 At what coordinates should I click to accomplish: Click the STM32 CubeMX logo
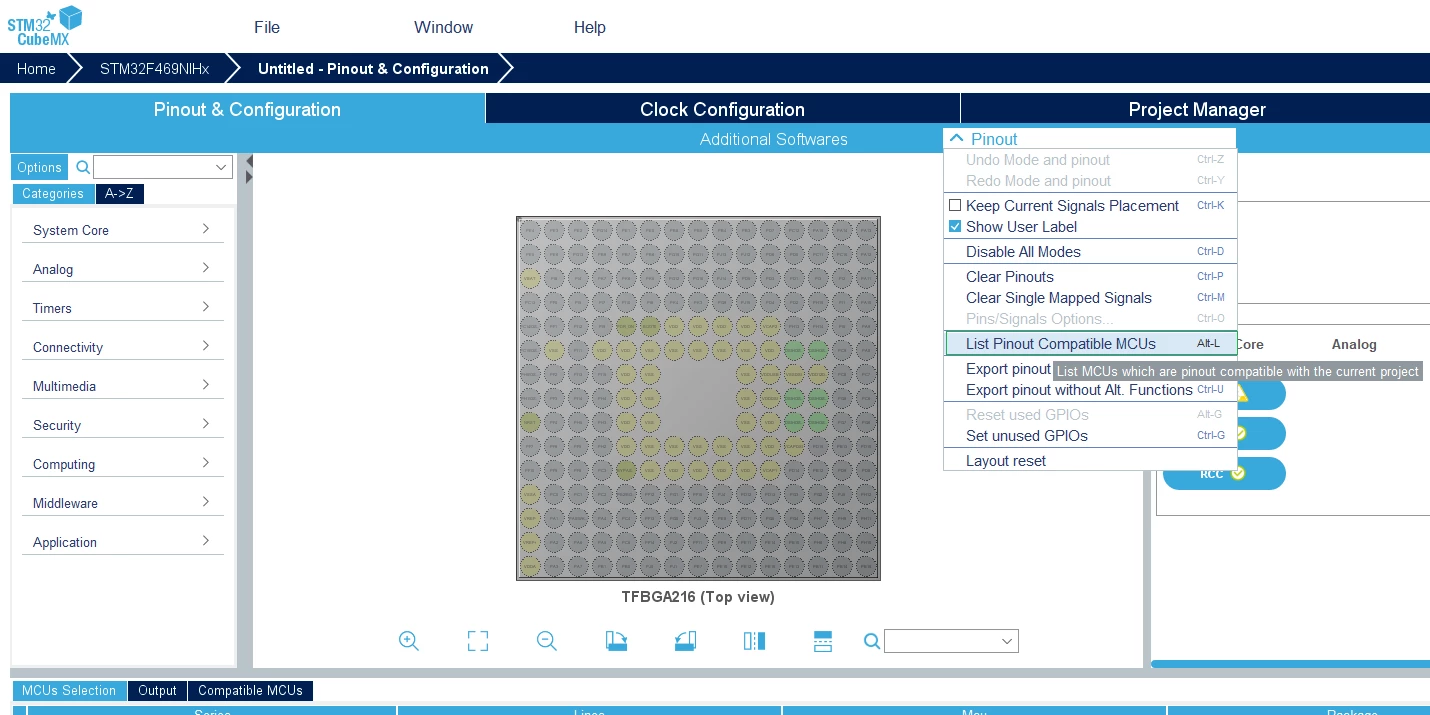pos(45,25)
